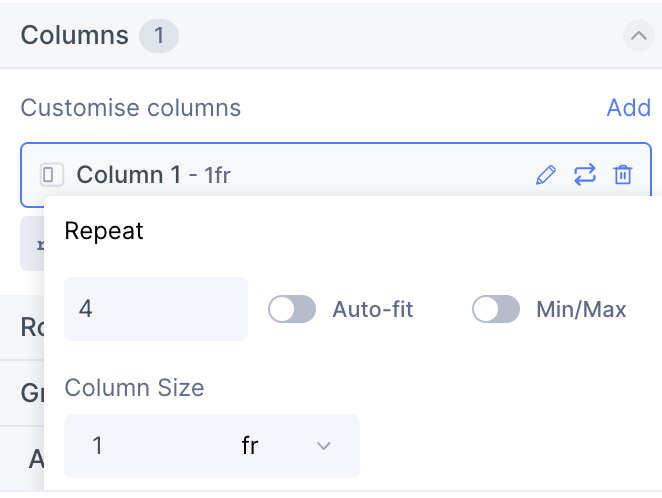Click Add to create a new column
This screenshot has height=498, width=662.
point(629,108)
